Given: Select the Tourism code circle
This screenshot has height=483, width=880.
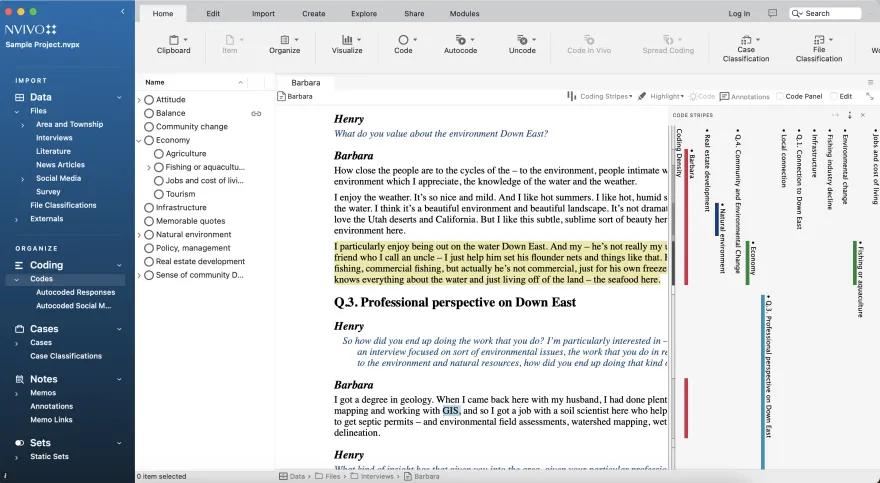Looking at the screenshot, I should pos(159,194).
